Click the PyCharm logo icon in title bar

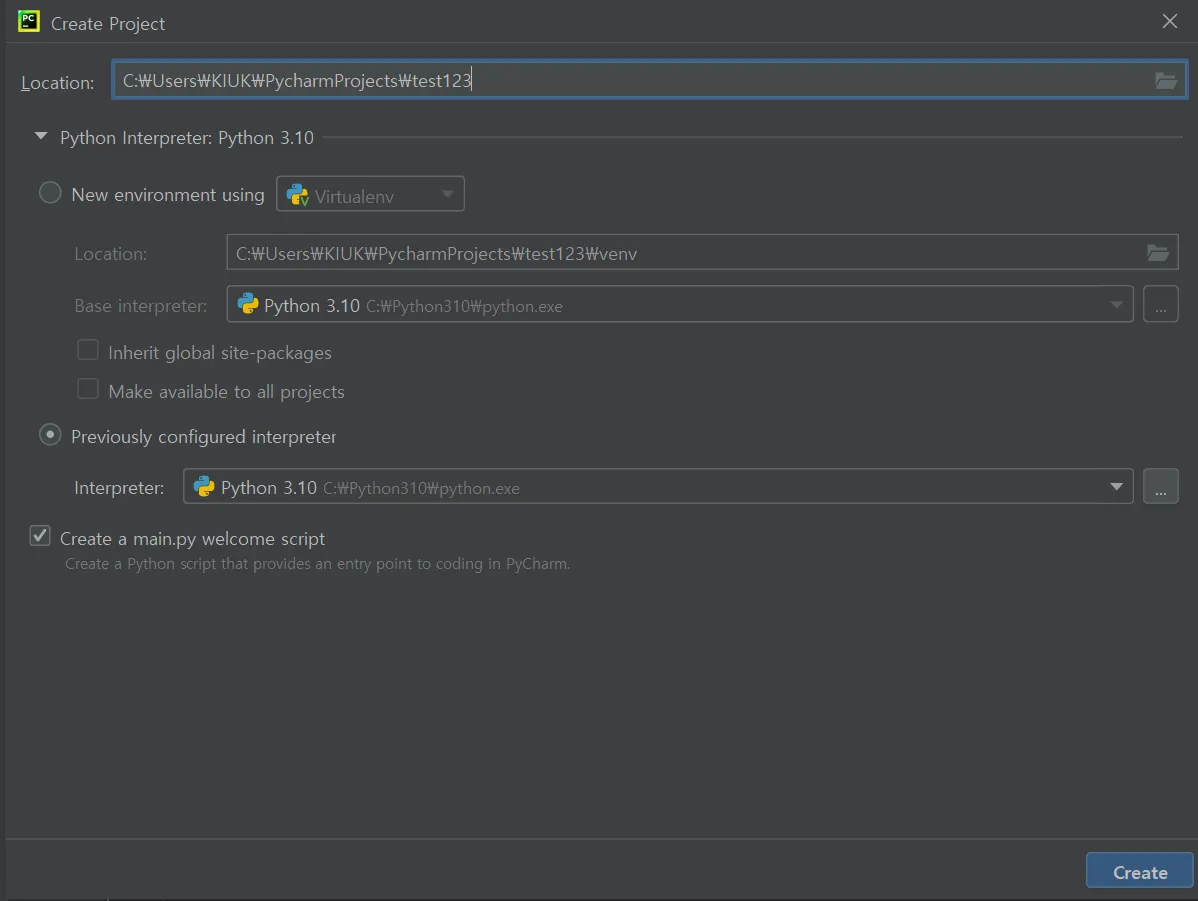click(29, 21)
